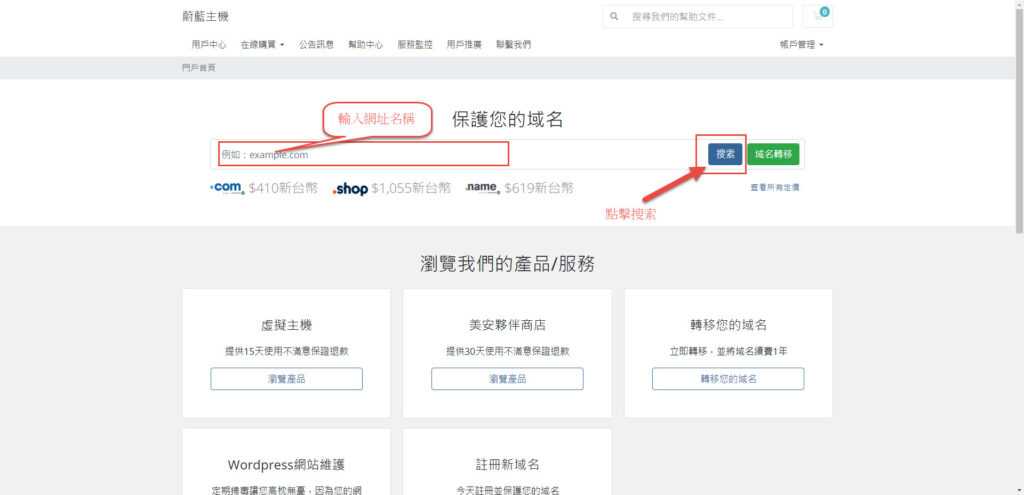Open the 查看所有定價 link
The image size is (1024, 495).
tap(775, 188)
